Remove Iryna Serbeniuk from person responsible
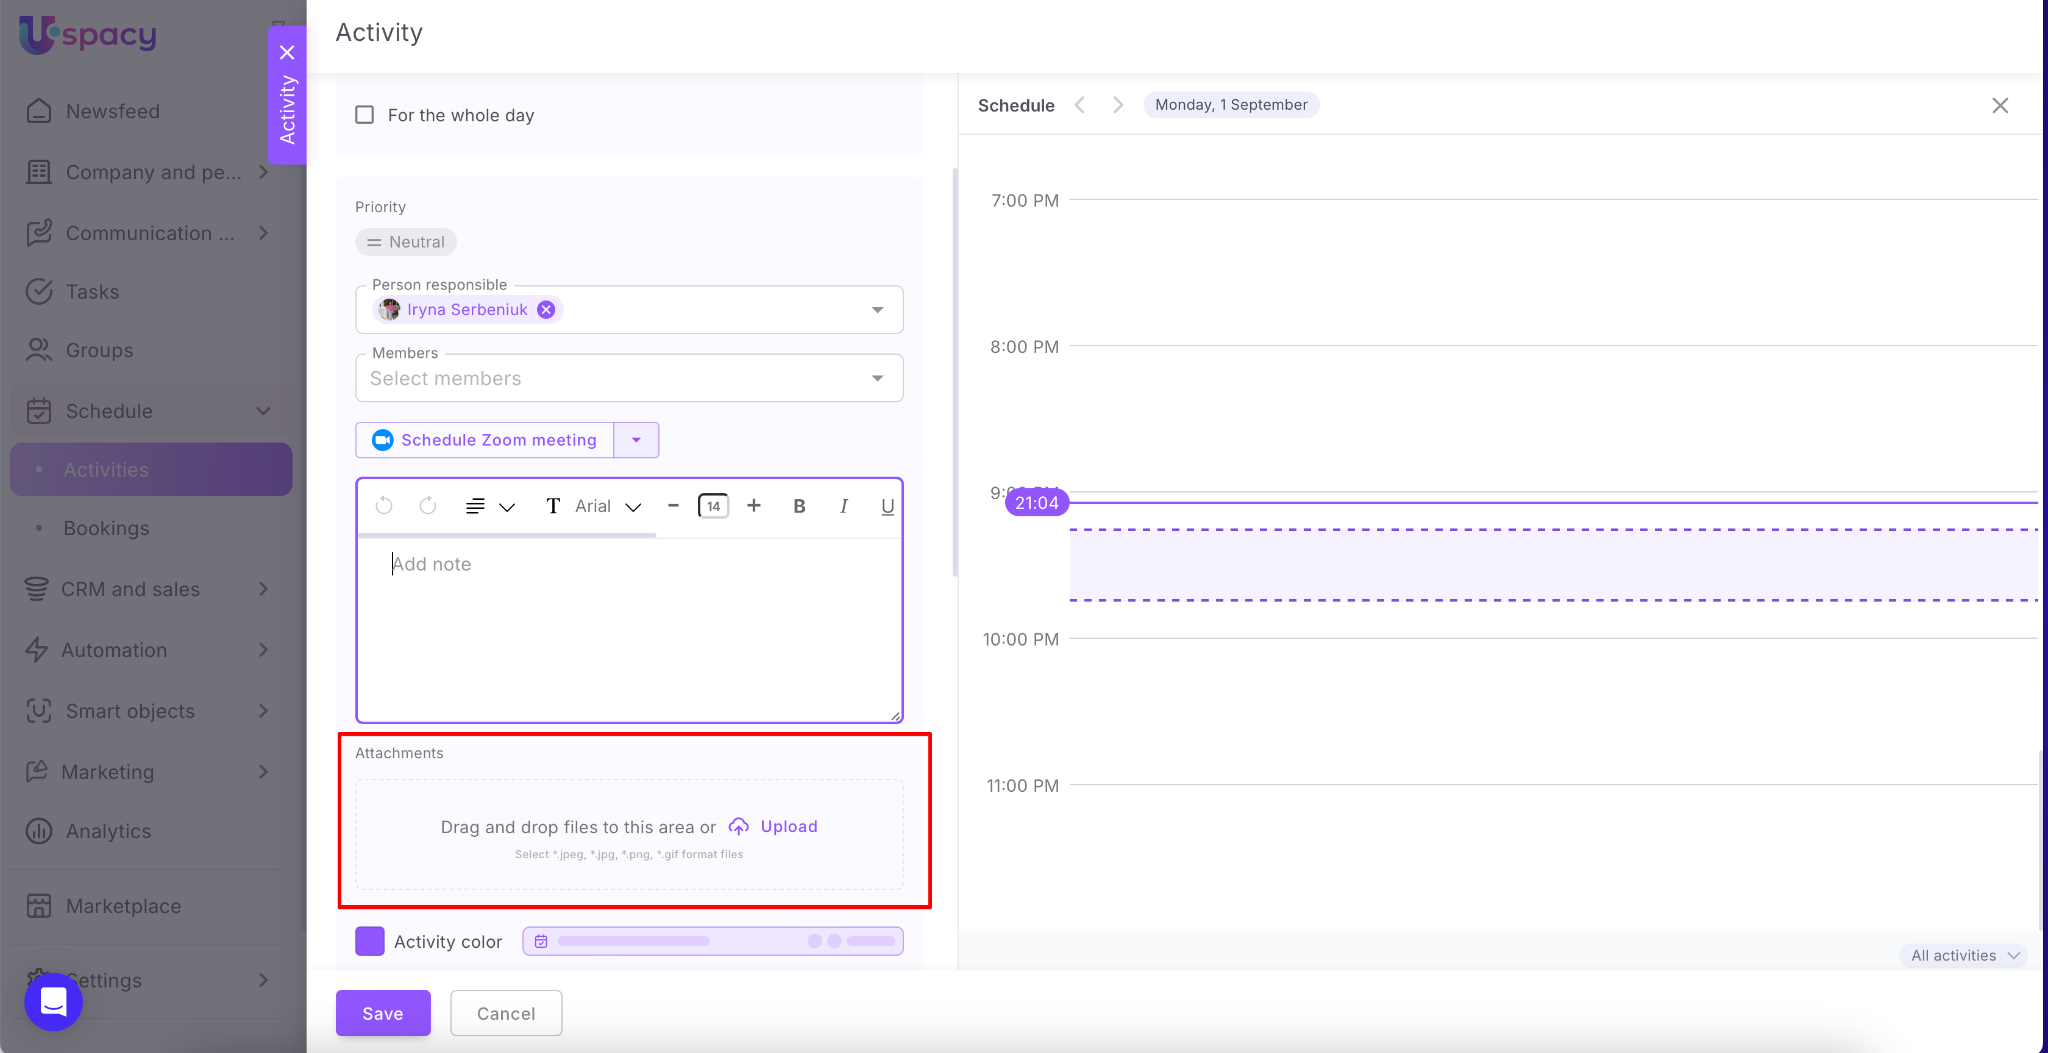Image resolution: width=2048 pixels, height=1053 pixels. pyautogui.click(x=546, y=310)
